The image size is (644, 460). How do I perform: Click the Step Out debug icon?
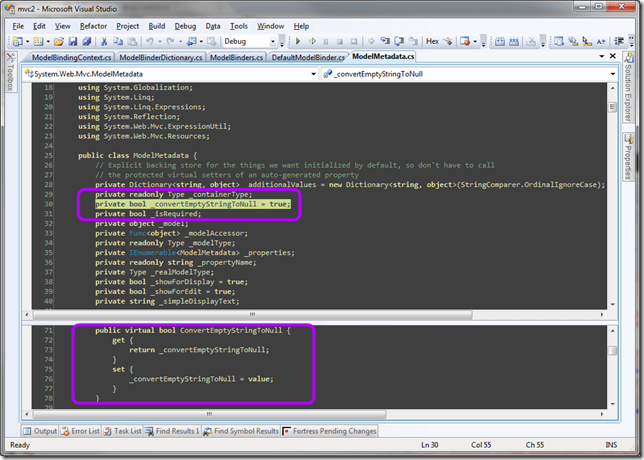pos(413,41)
